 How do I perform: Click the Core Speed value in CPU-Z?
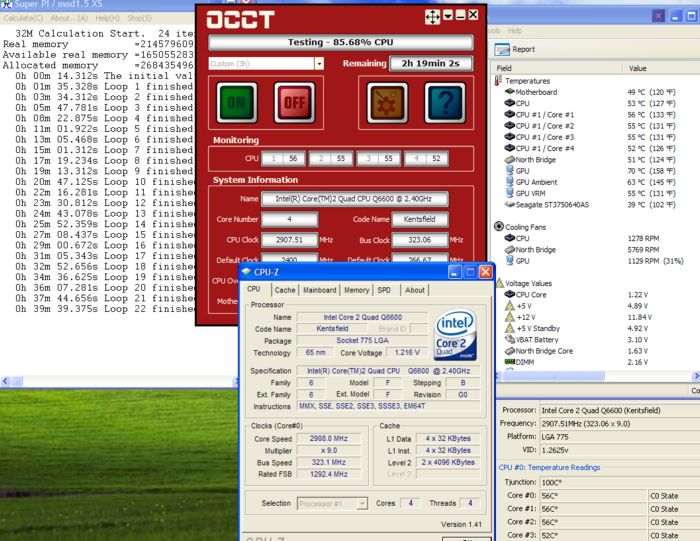(x=329, y=439)
